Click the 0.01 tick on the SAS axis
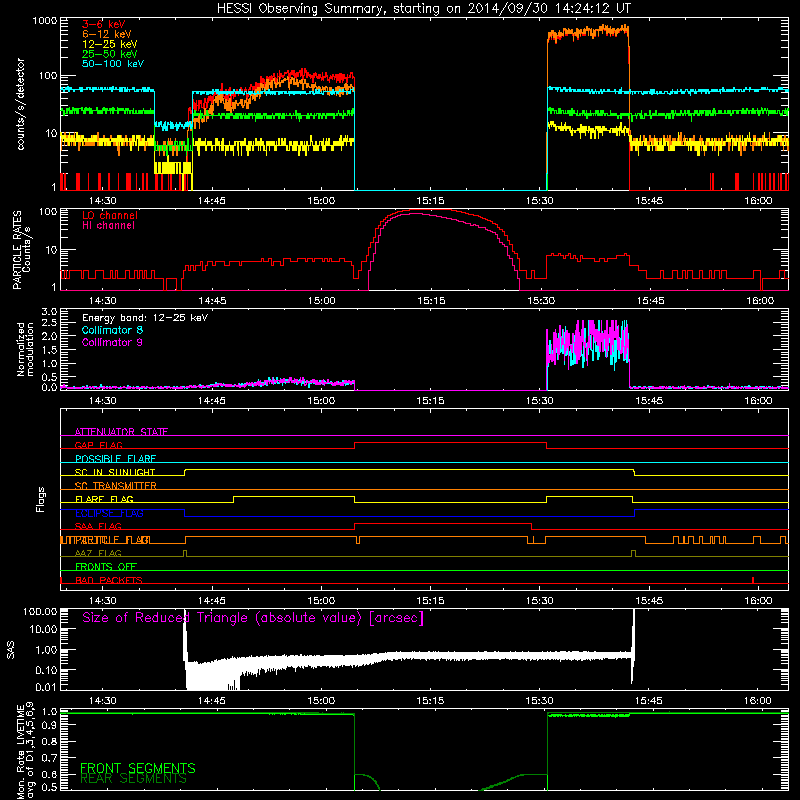 [x=46, y=687]
